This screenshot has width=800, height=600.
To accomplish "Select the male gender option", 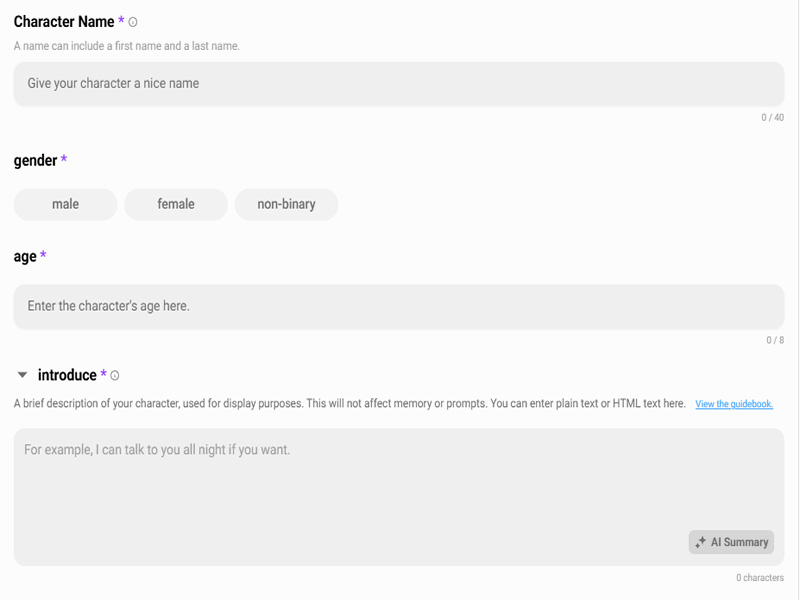I will pyautogui.click(x=65, y=205).
